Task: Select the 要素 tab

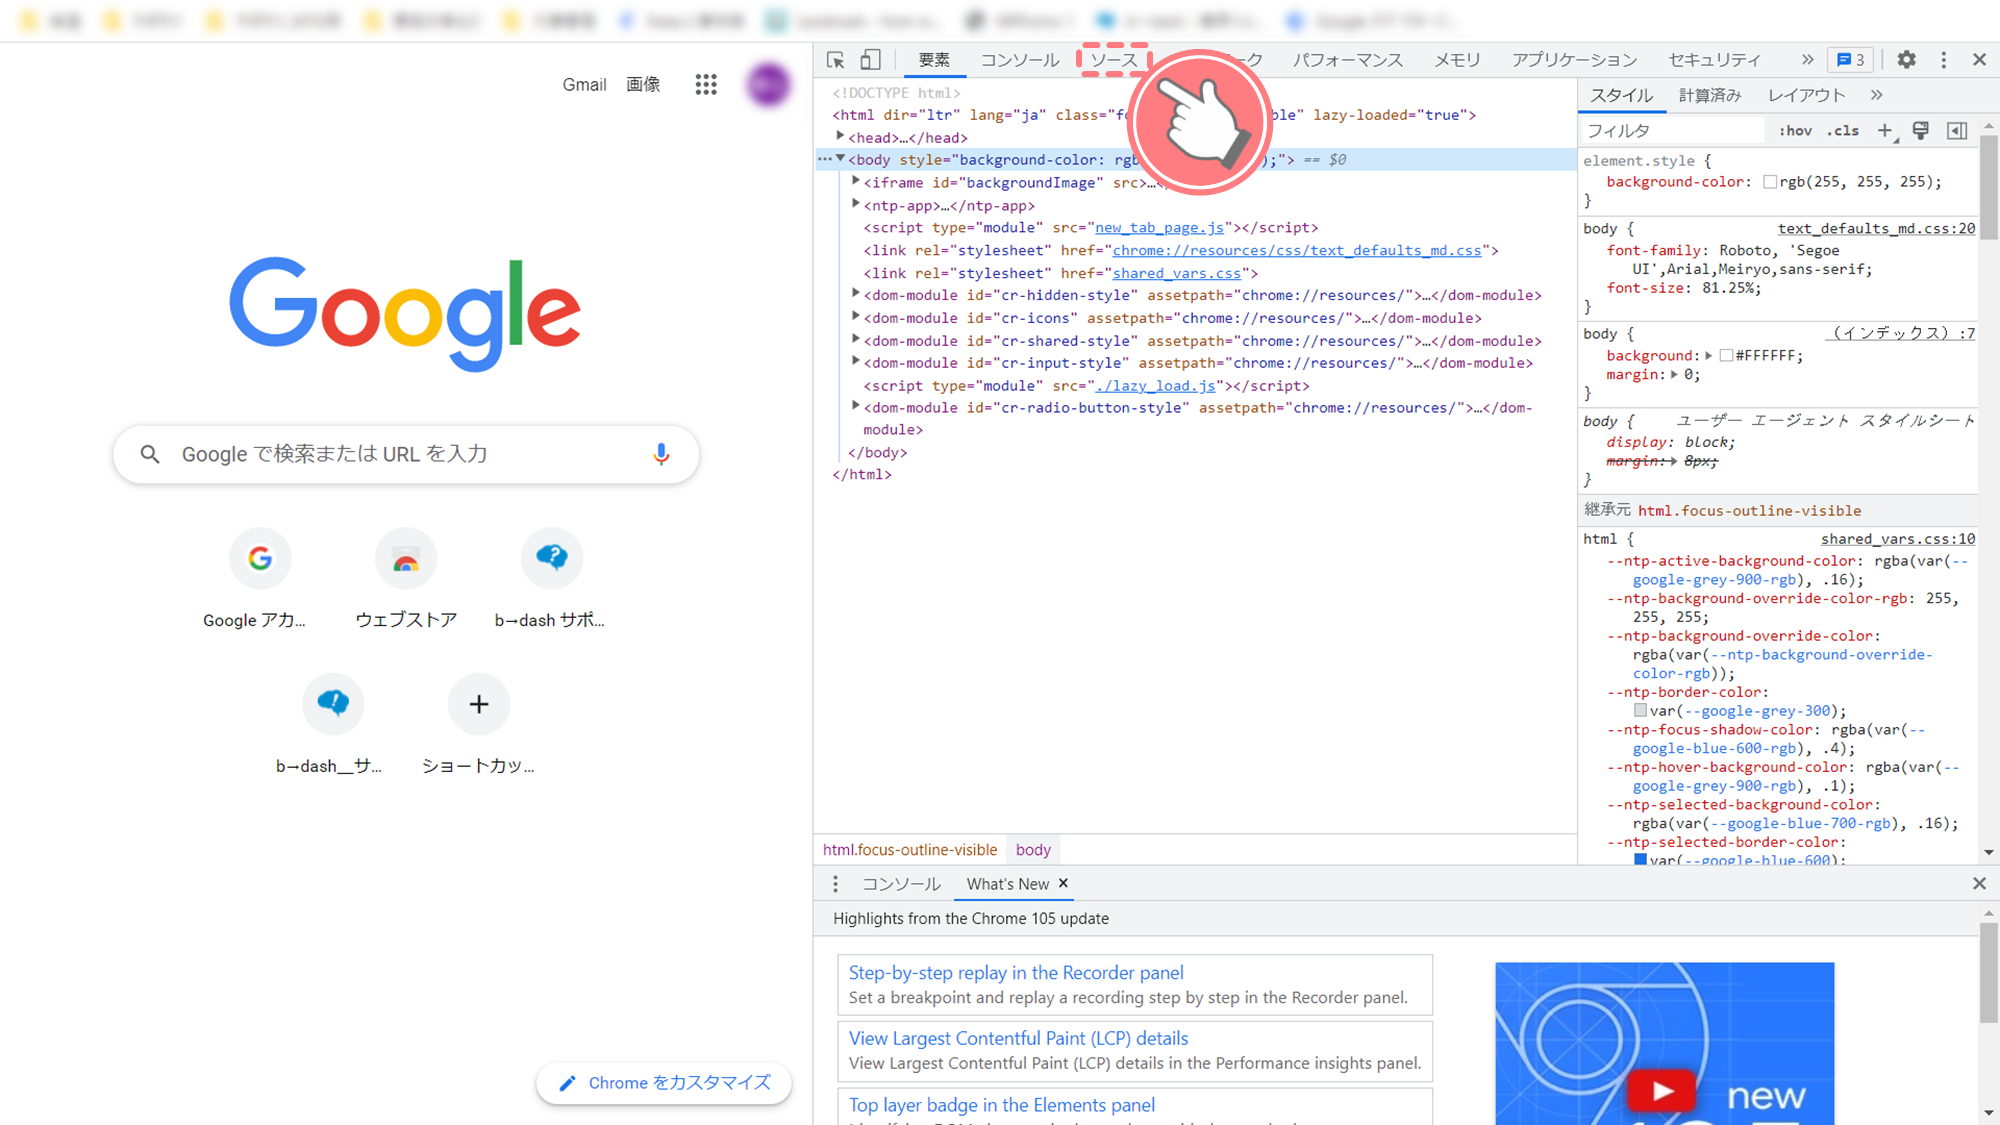Action: (x=934, y=60)
